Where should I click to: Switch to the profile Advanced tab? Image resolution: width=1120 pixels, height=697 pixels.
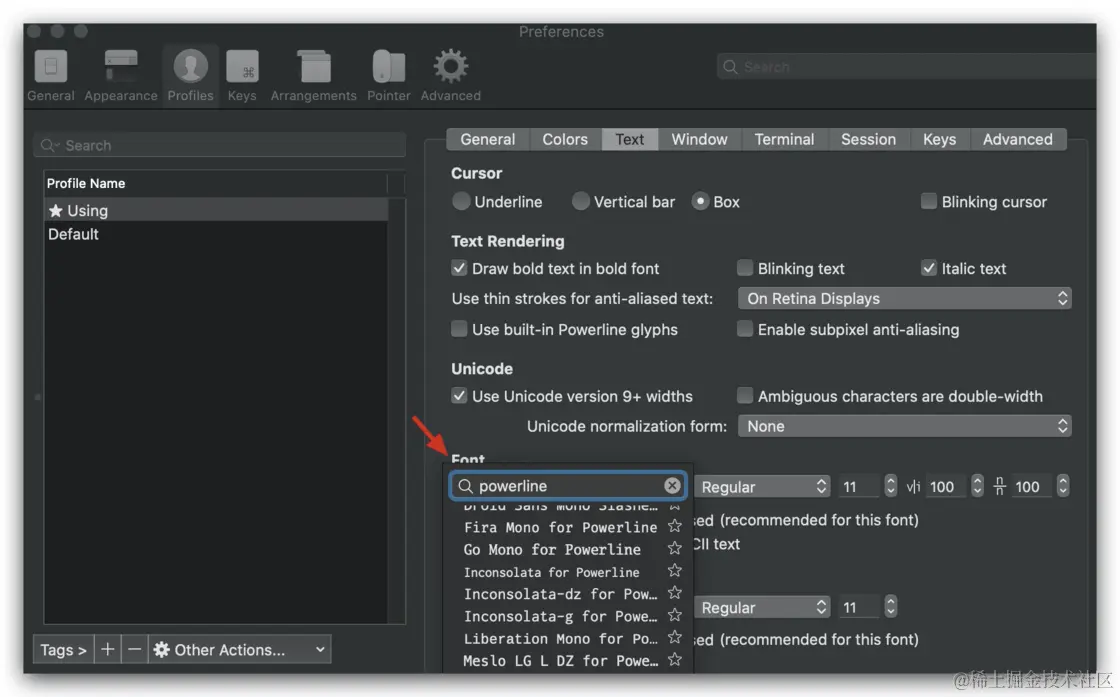coord(1018,139)
